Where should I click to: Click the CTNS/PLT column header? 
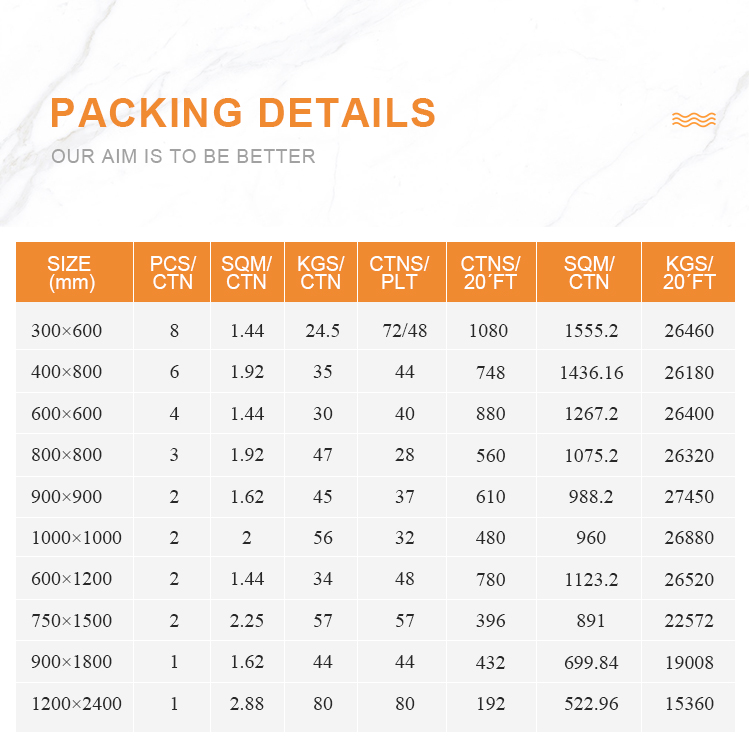pos(399,273)
